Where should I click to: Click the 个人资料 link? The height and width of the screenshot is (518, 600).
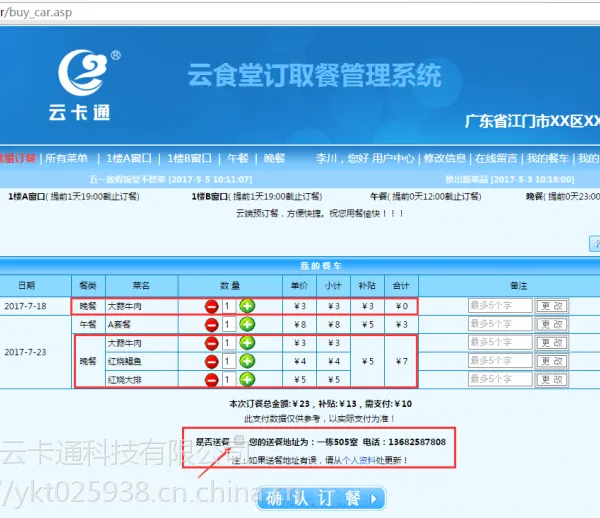(359, 460)
